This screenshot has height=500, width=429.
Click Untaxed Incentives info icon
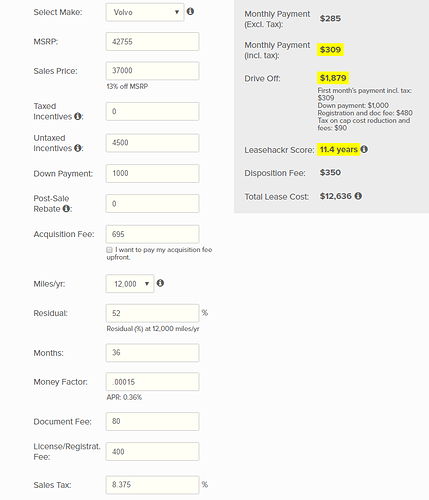point(78,148)
